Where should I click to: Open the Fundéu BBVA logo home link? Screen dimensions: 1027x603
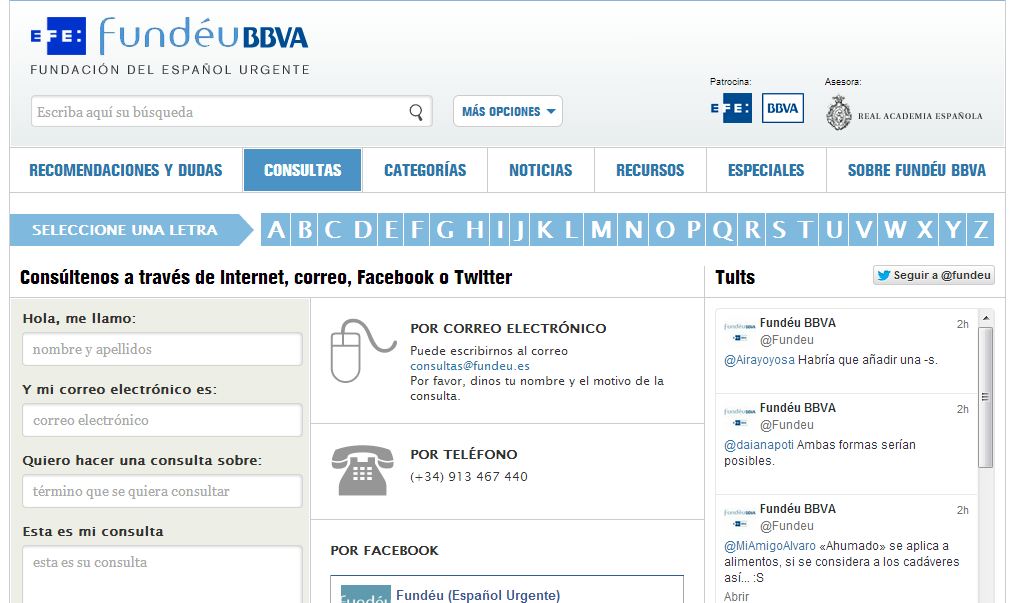(204, 35)
